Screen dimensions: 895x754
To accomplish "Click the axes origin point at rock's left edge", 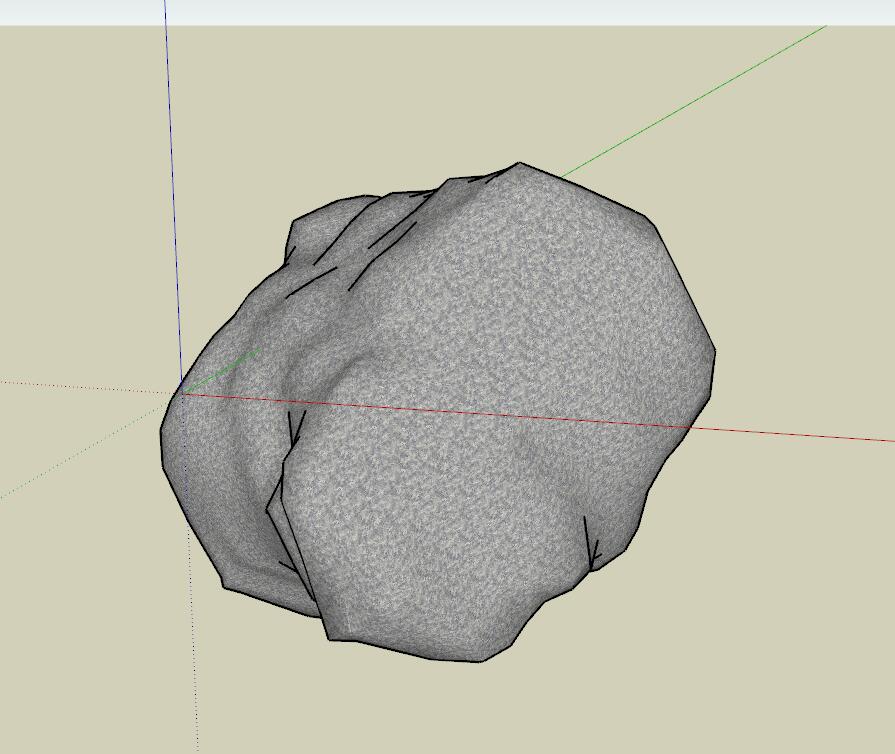I will (x=183, y=393).
